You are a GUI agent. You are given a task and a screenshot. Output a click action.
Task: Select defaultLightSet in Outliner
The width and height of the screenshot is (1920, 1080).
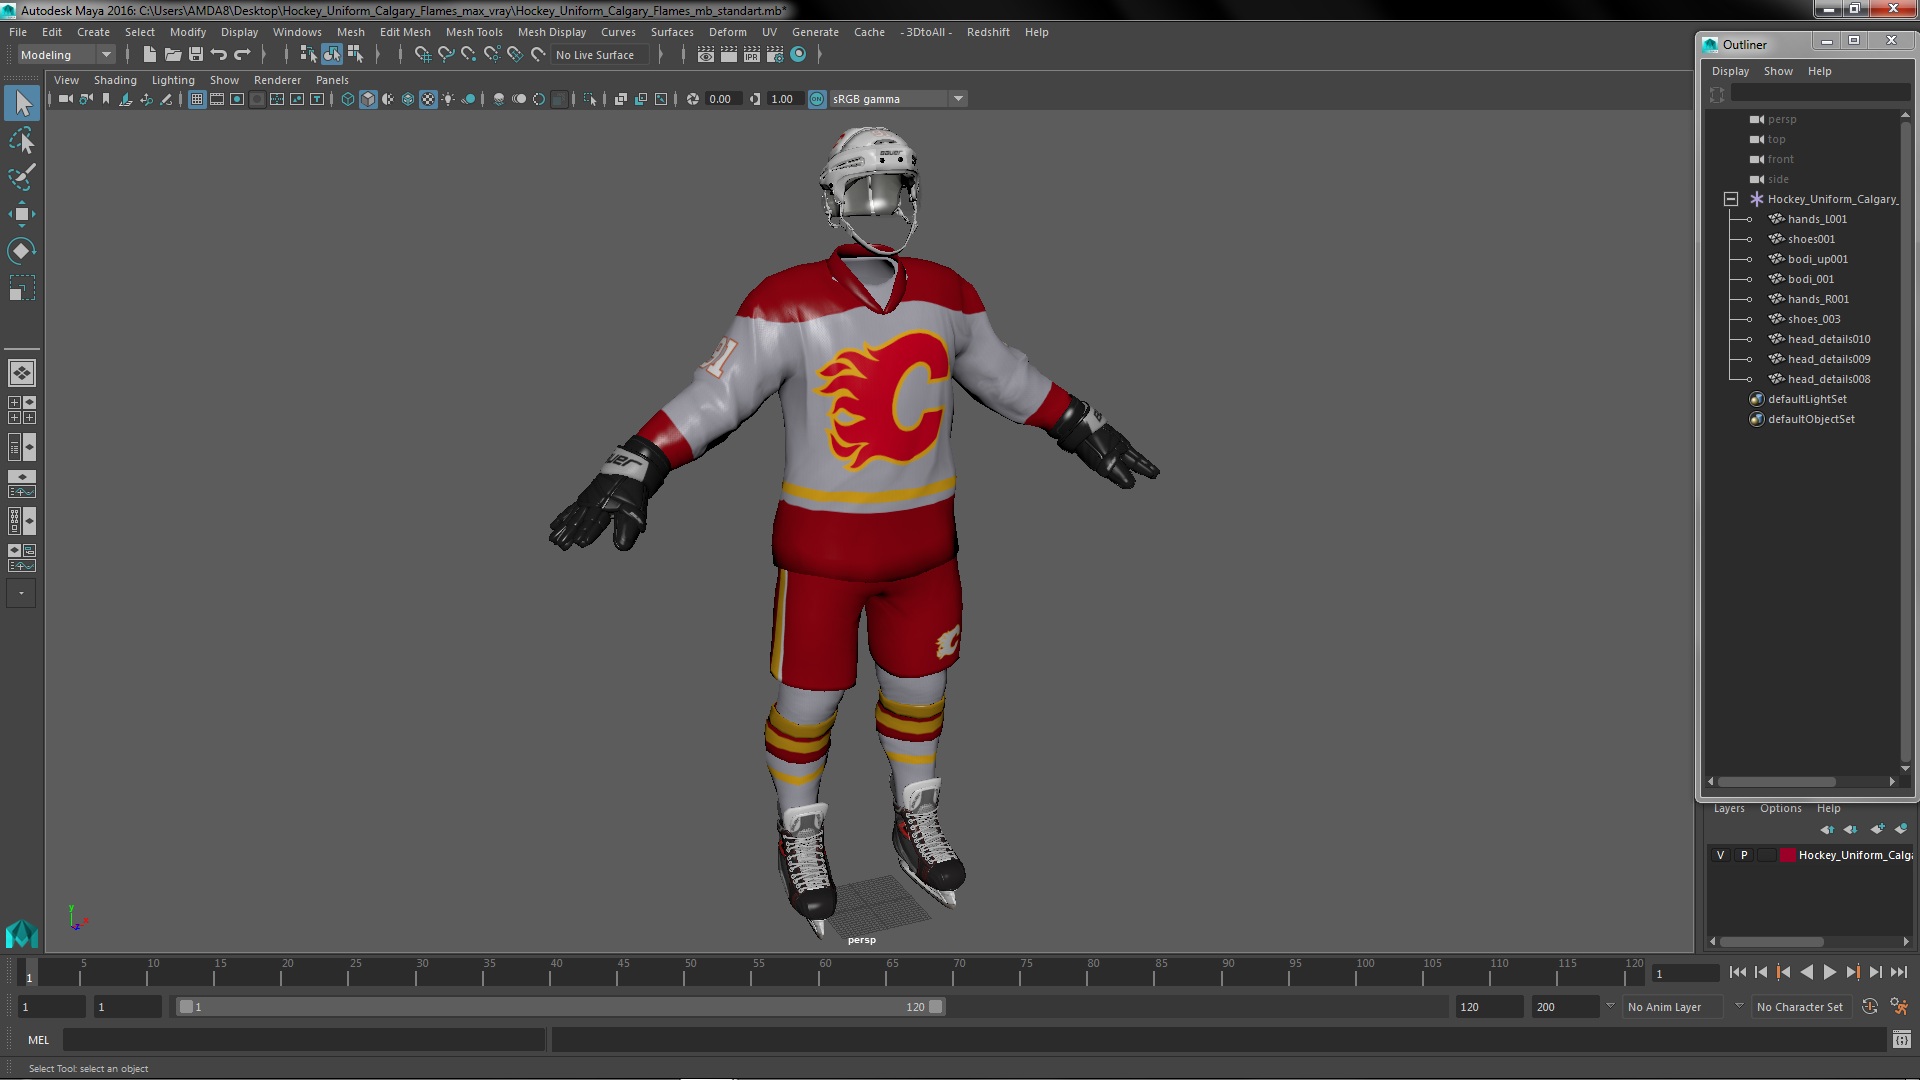(1806, 399)
